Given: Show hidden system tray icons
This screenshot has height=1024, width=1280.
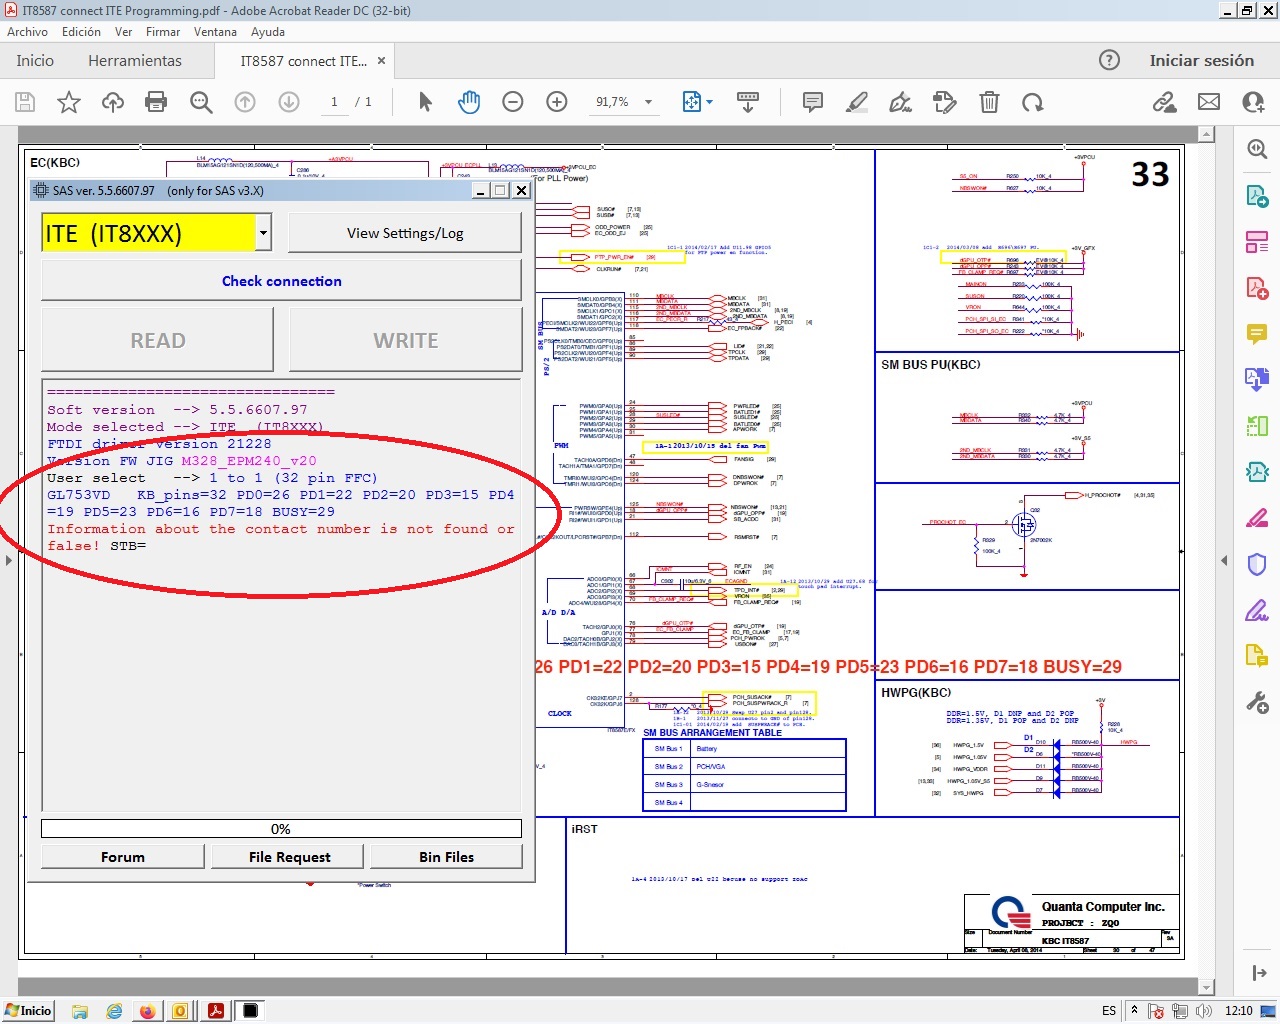Looking at the screenshot, I should click(x=1134, y=1010).
